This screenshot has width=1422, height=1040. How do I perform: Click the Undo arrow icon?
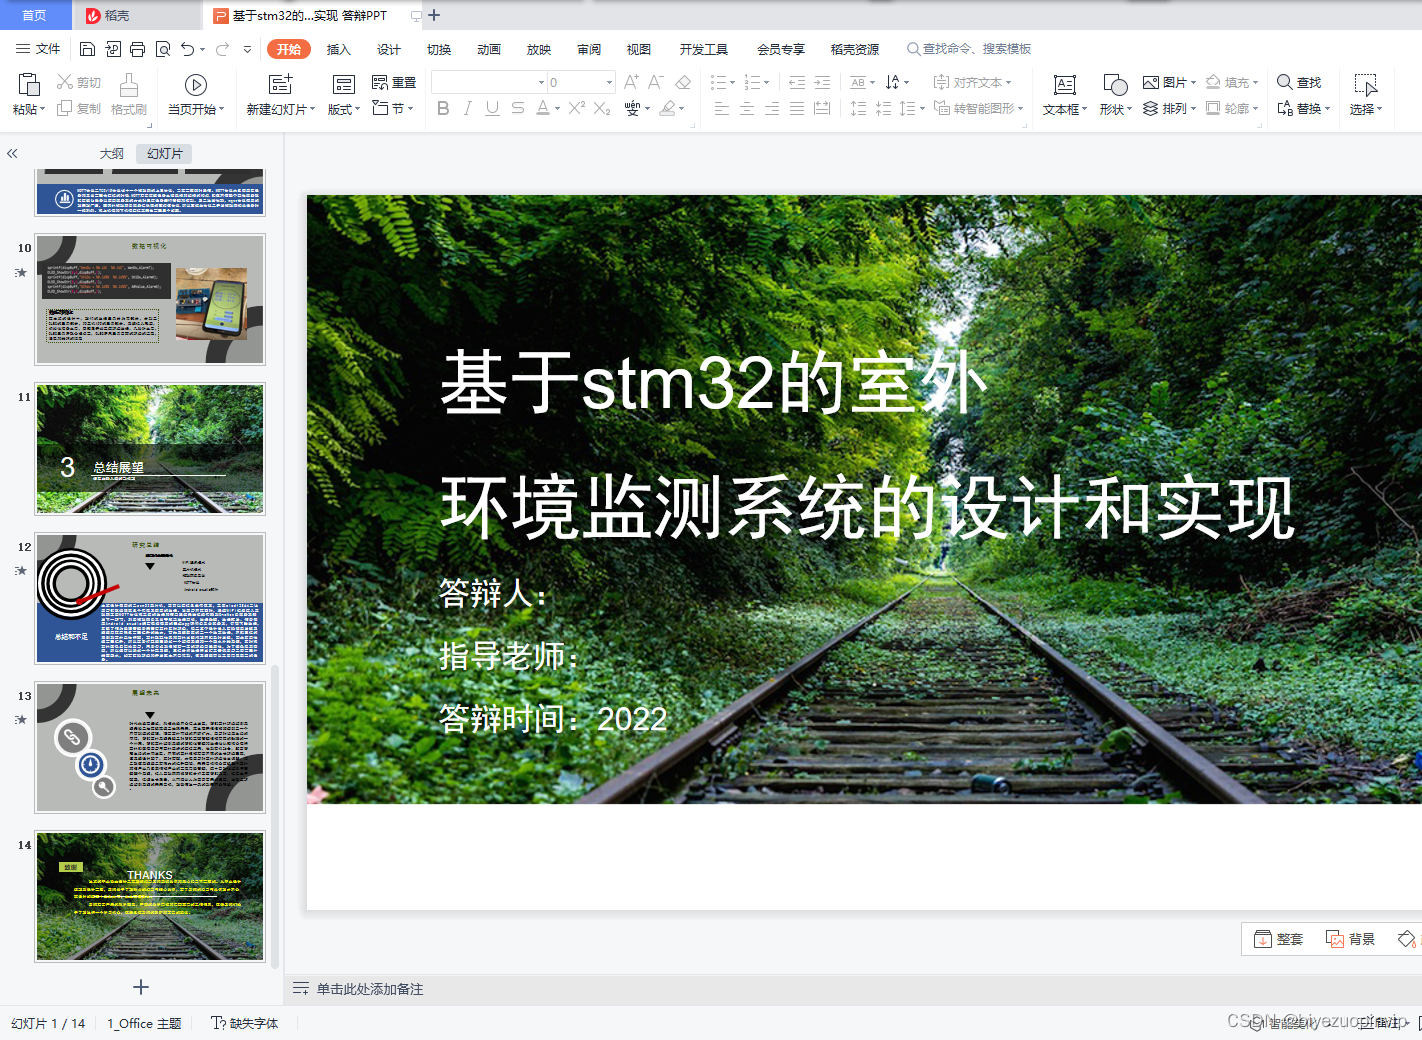click(187, 49)
